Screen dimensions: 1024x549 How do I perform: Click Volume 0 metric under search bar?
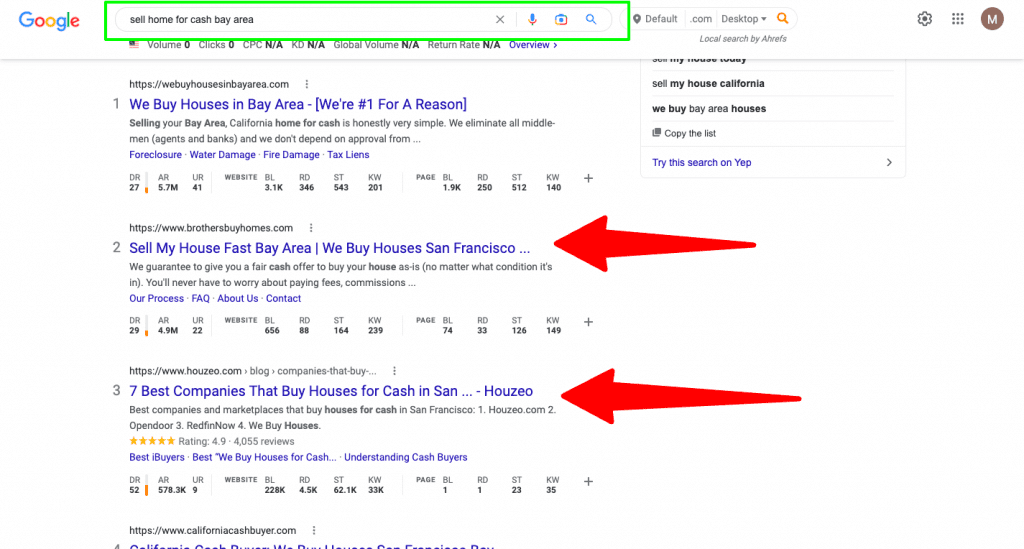pos(168,45)
